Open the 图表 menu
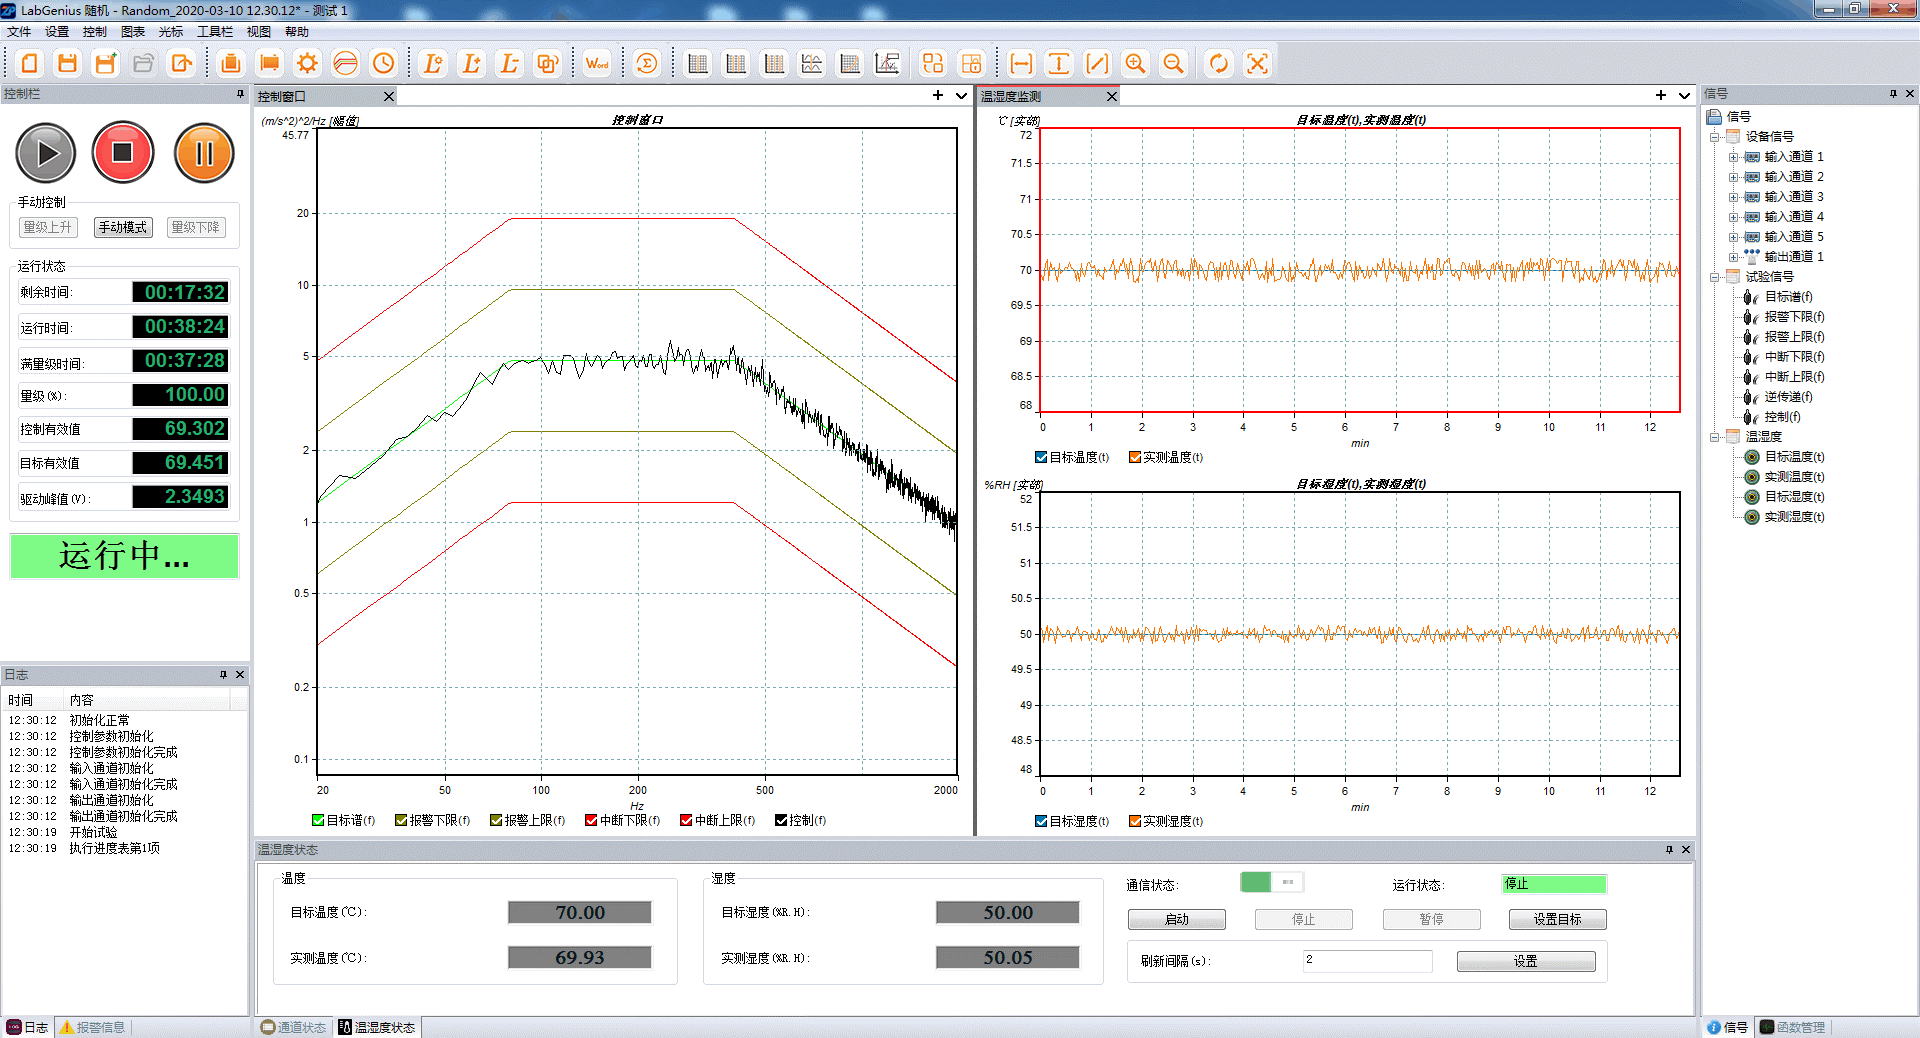 coord(133,32)
